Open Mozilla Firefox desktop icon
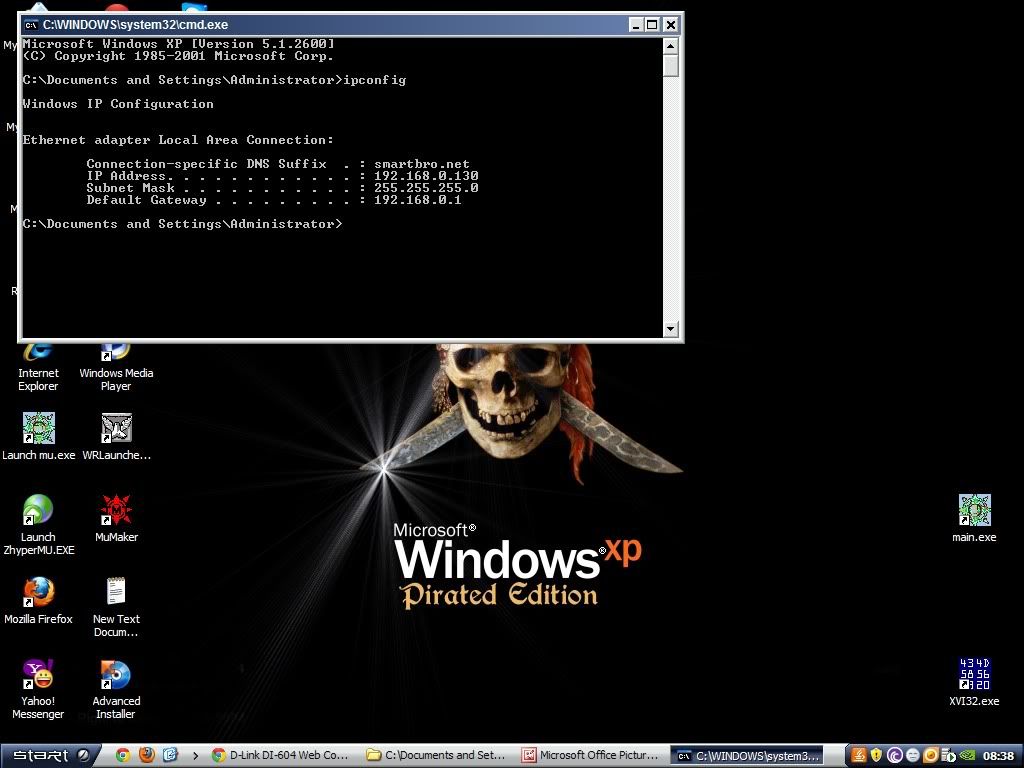This screenshot has width=1024, height=768. (x=38, y=592)
